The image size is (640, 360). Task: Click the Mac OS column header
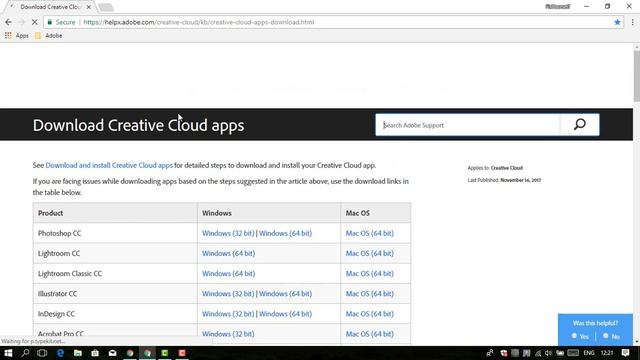376,213
